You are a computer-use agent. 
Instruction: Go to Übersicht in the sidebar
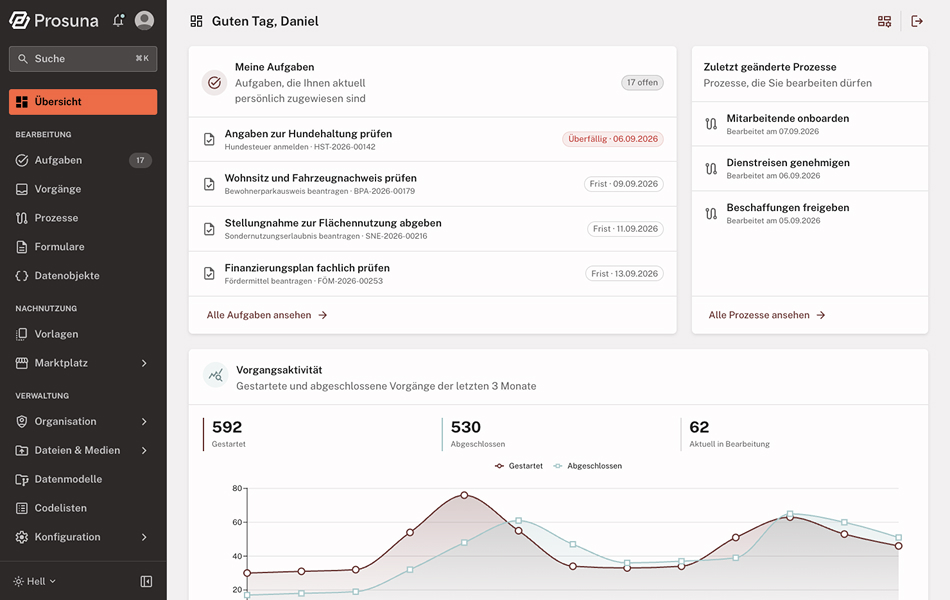click(83, 102)
